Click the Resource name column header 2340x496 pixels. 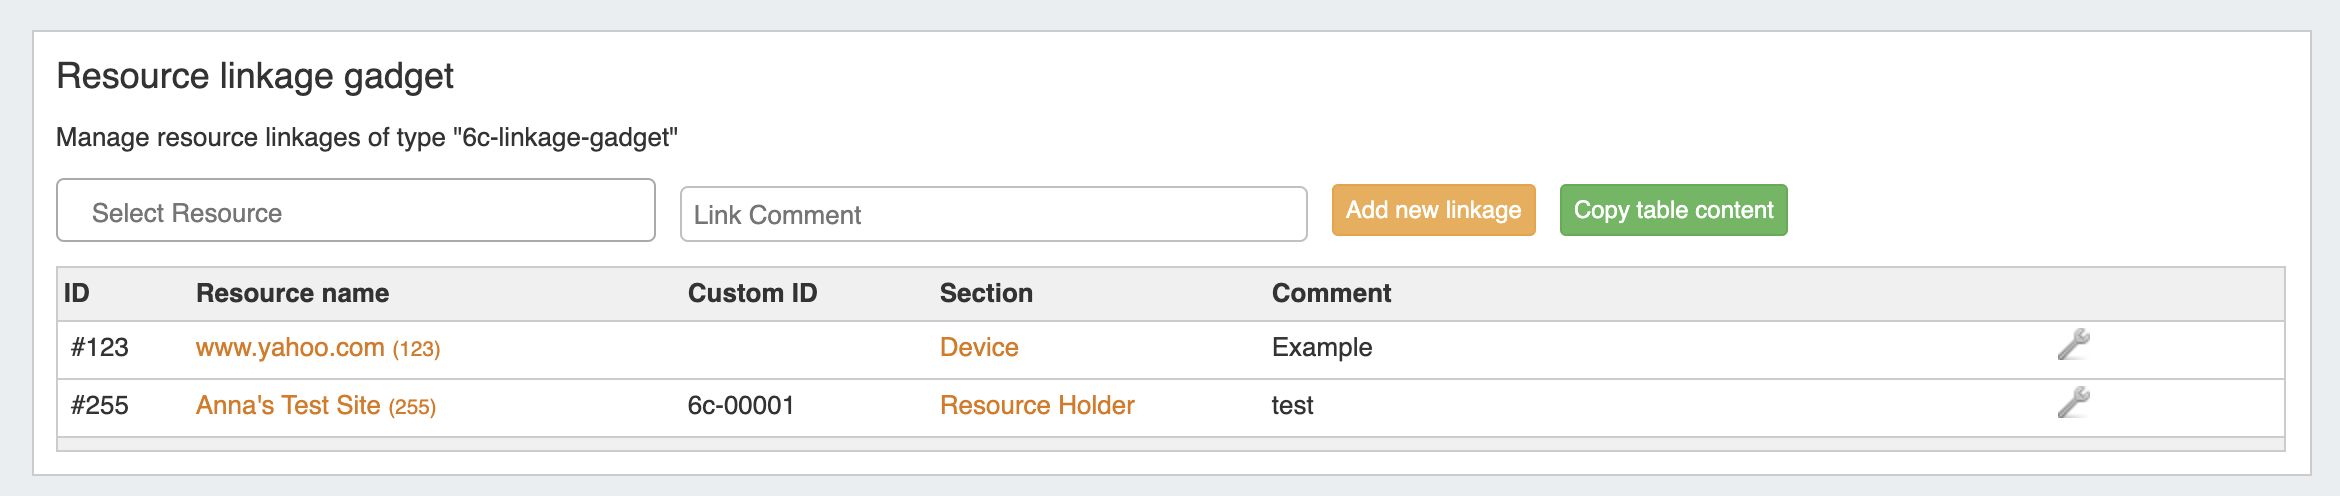[292, 294]
